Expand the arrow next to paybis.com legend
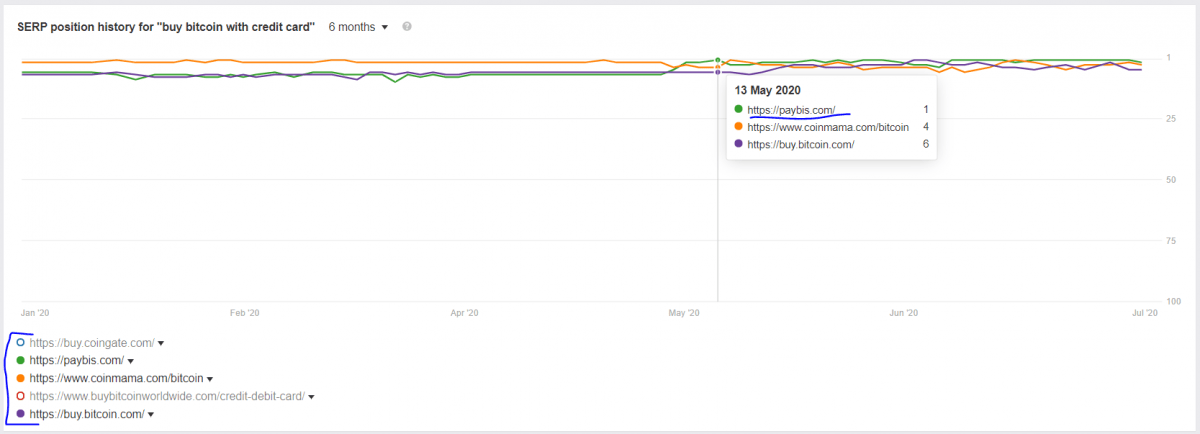 pos(131,361)
